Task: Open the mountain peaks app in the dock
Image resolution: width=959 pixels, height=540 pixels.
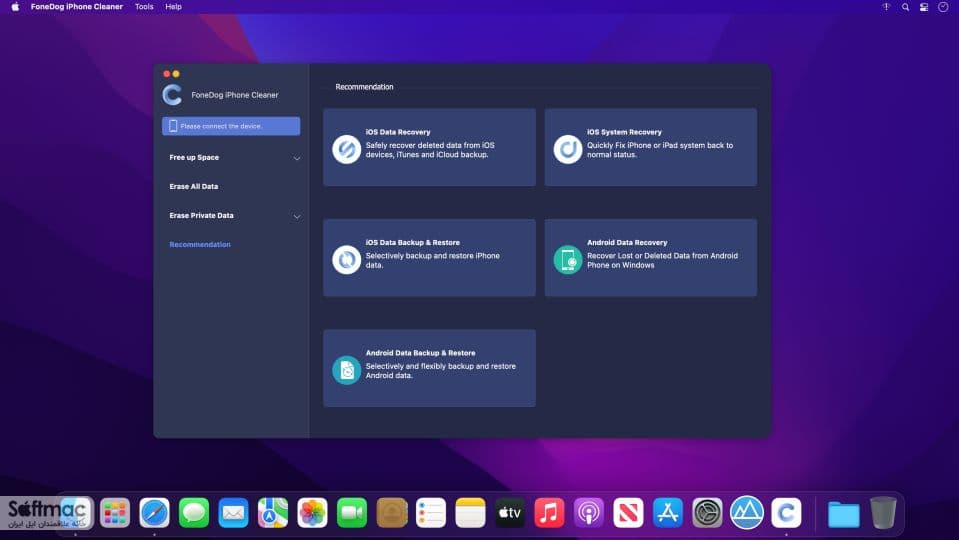Action: click(x=746, y=512)
